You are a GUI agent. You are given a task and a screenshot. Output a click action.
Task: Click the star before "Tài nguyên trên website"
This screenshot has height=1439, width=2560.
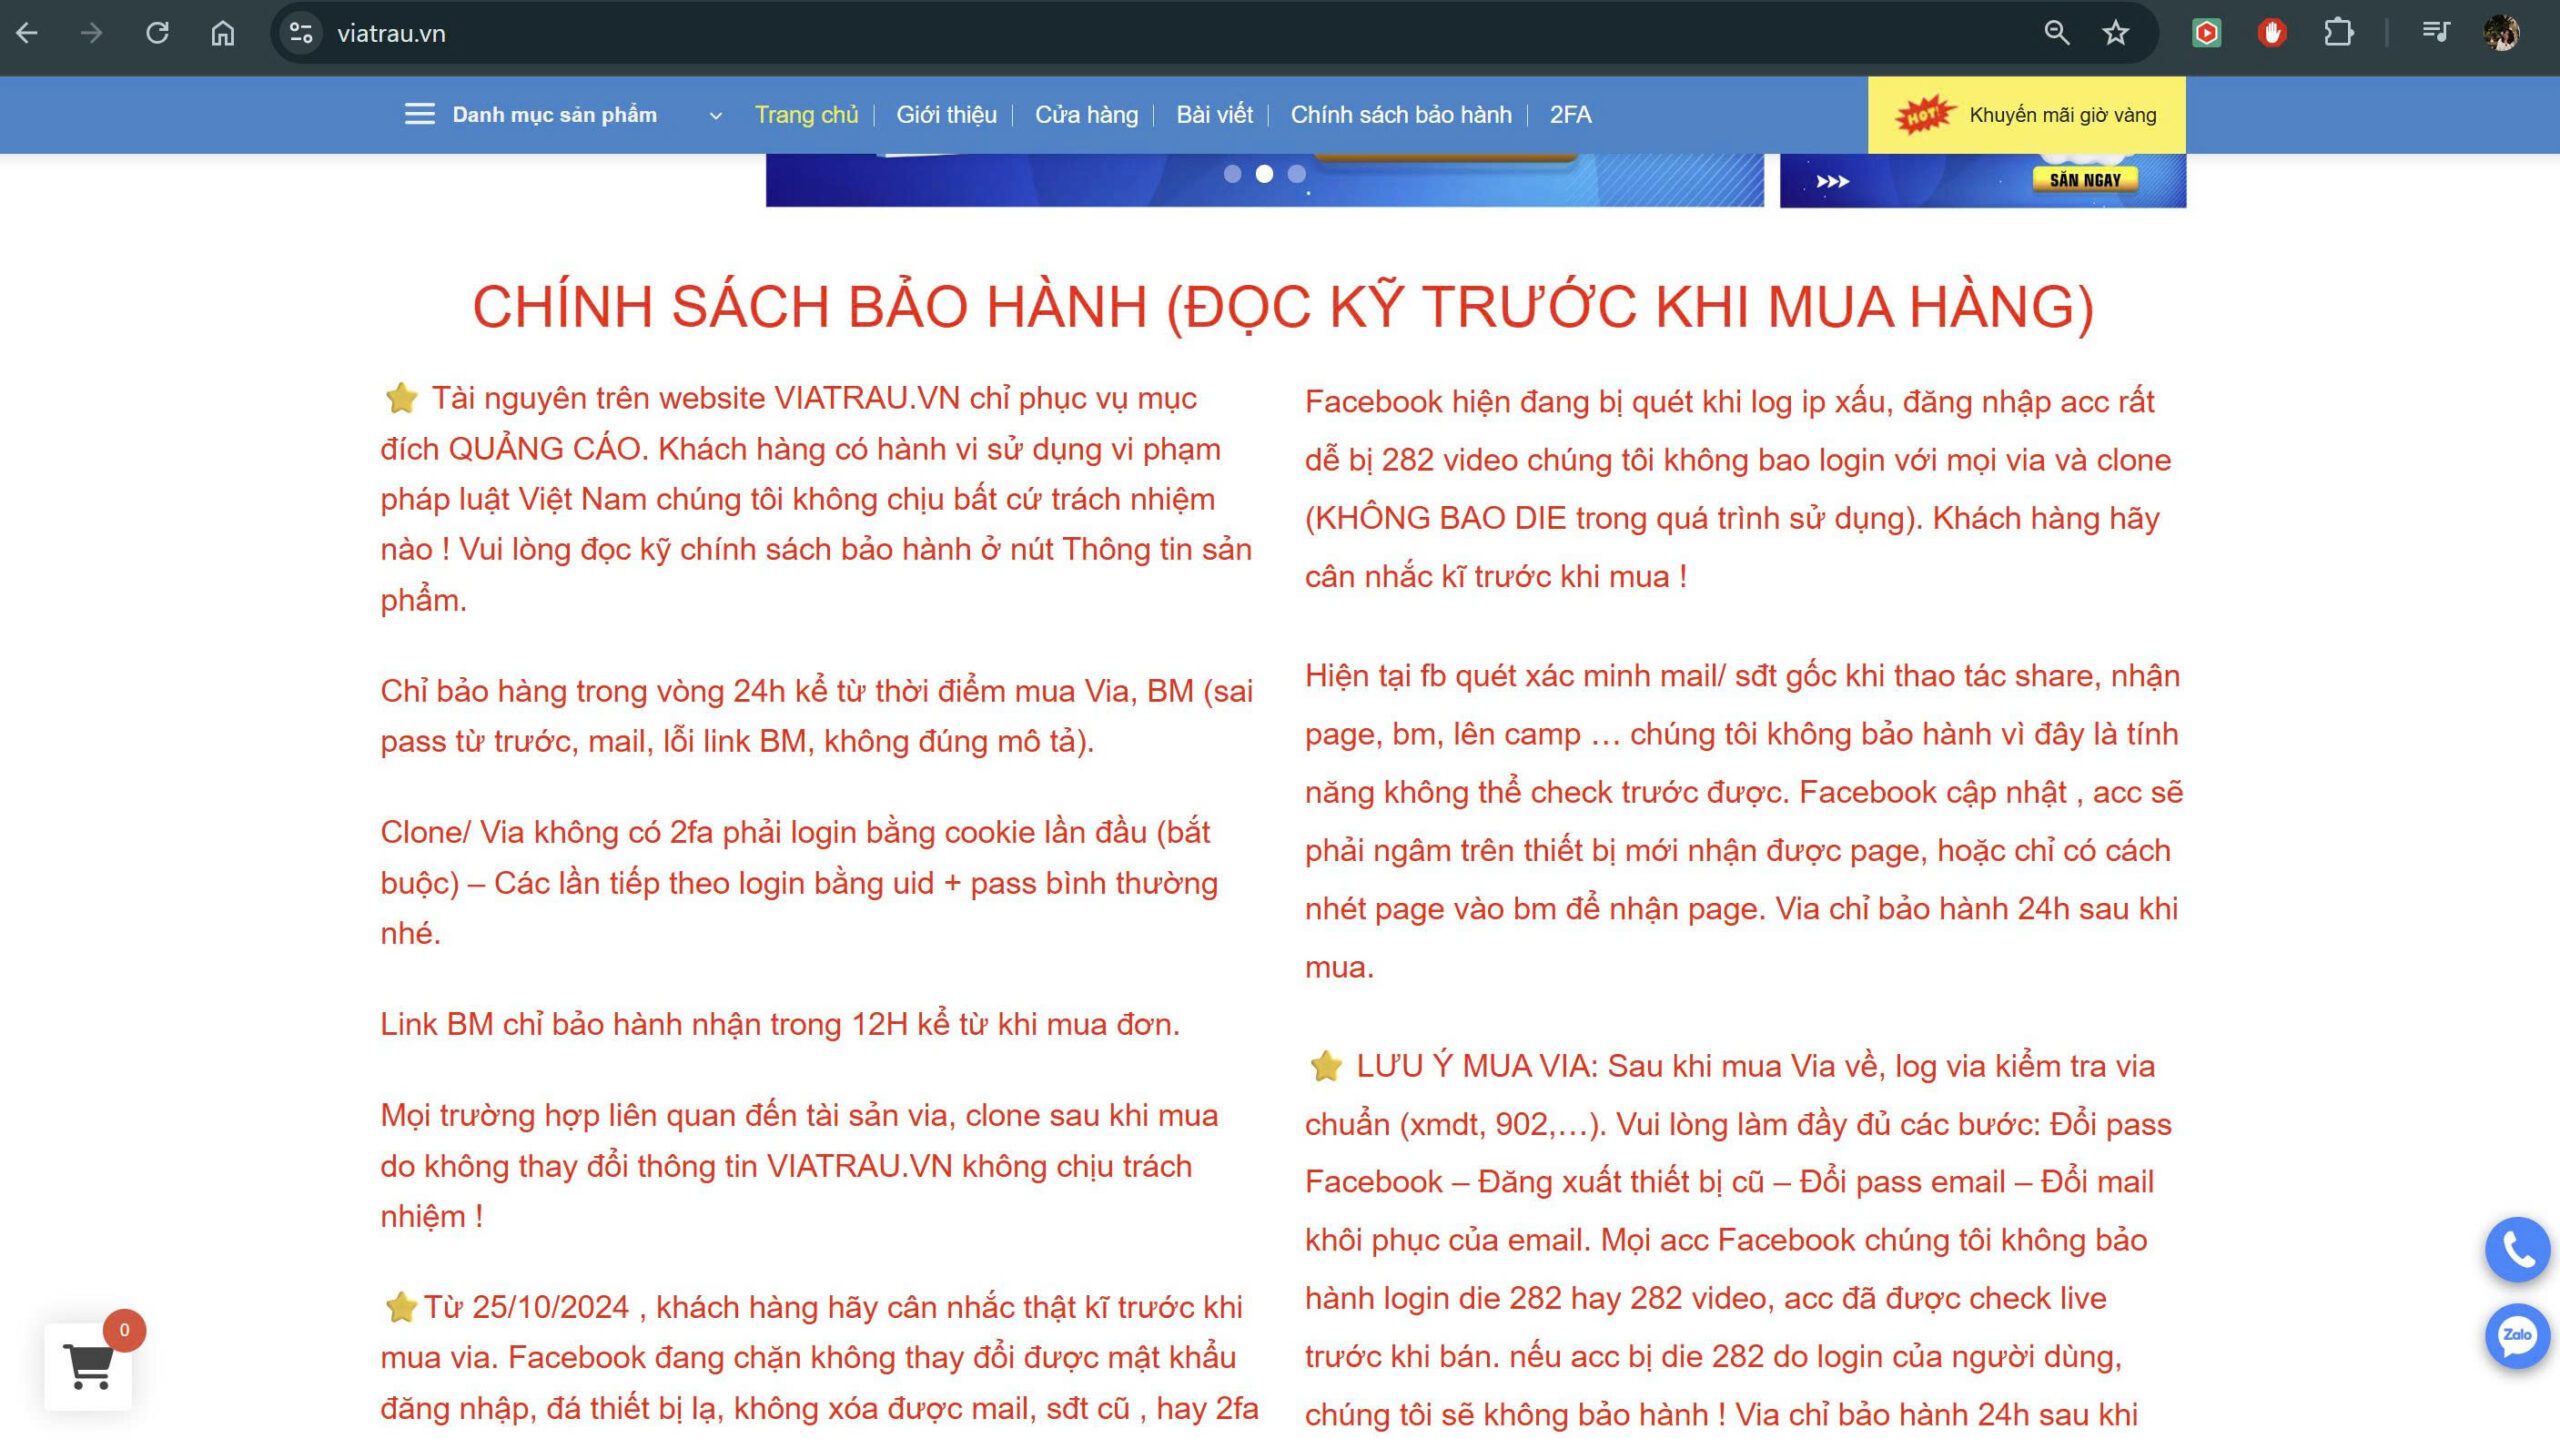400,398
